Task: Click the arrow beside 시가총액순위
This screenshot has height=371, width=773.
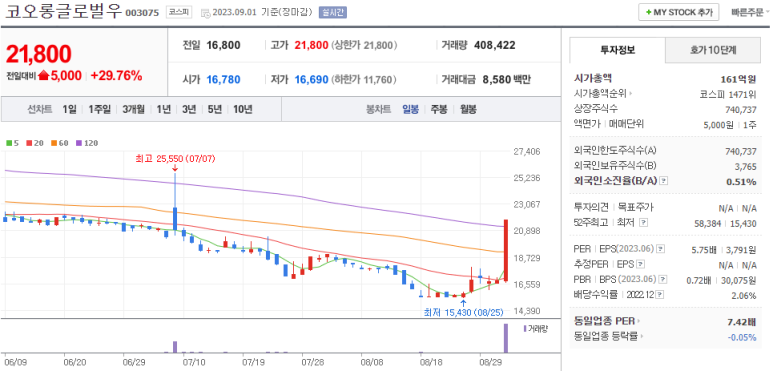Action: 631,93
